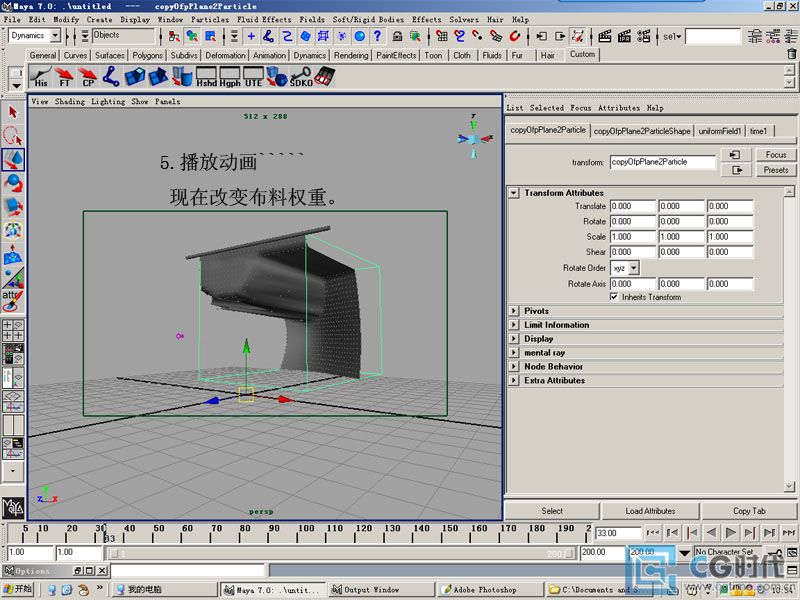Screen dimensions: 800x600
Task: Click the Load Attributes button
Action: pyautogui.click(x=650, y=511)
